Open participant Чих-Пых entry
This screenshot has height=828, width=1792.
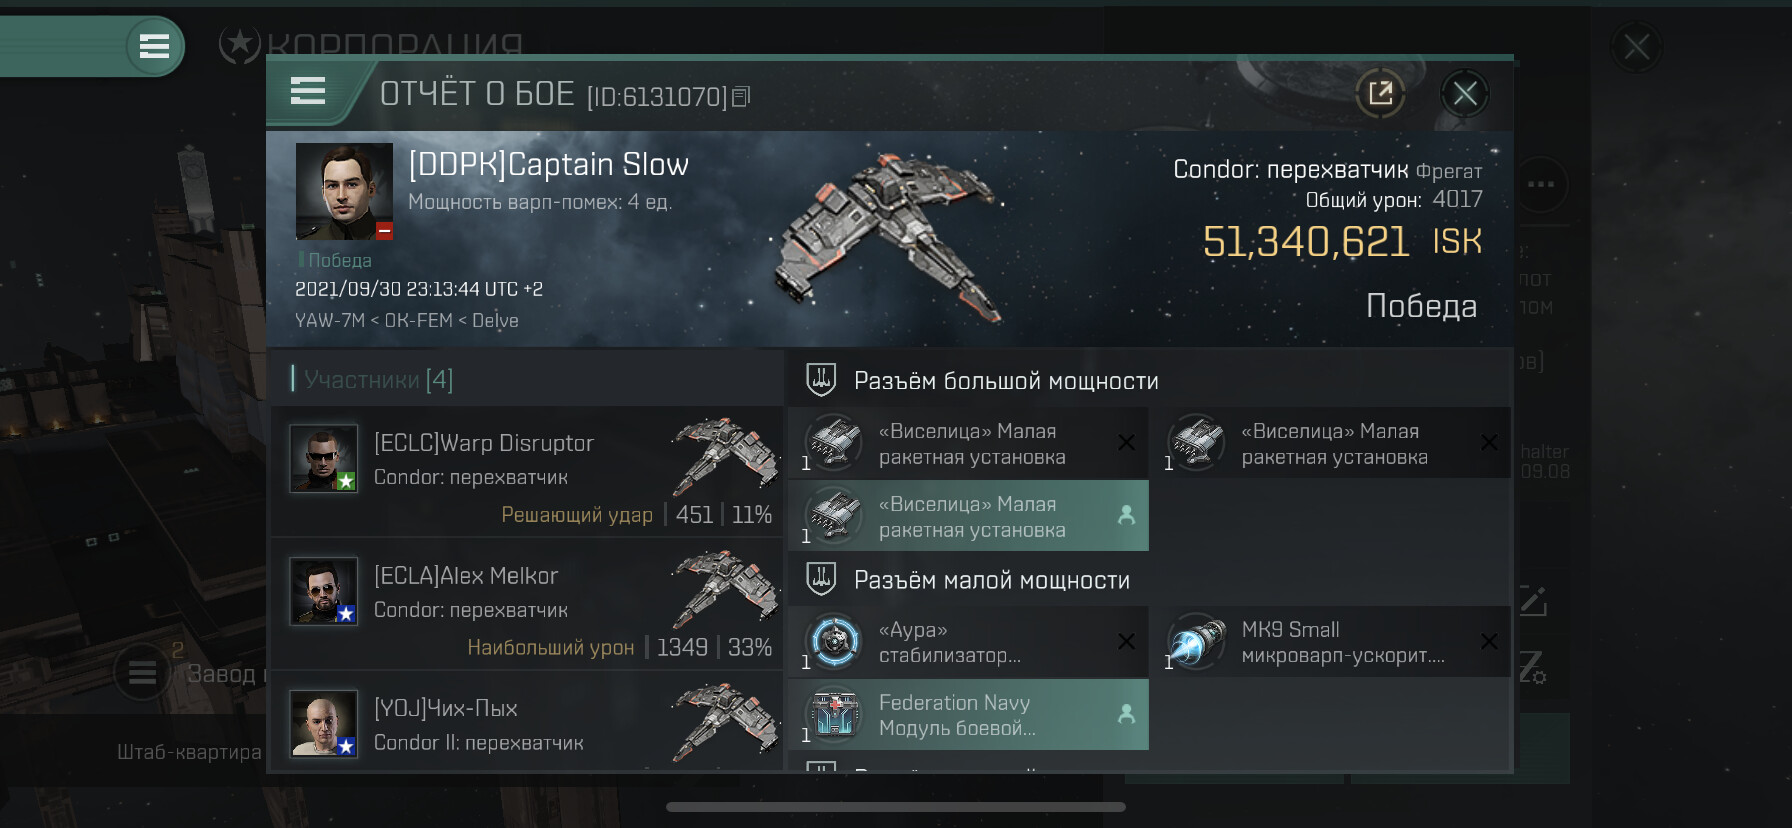point(527,722)
